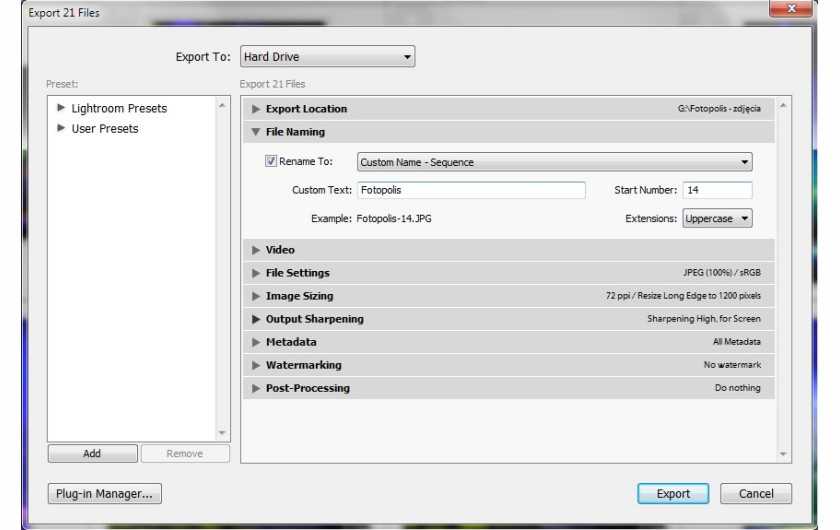Select the User Presets label

click(105, 129)
